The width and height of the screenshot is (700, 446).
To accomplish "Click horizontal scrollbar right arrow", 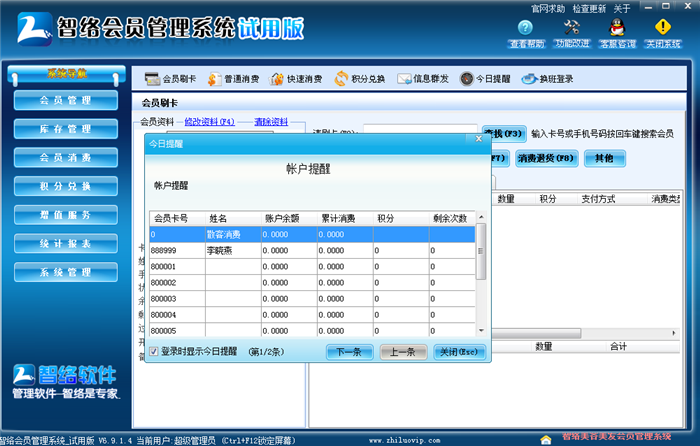I will [x=674, y=333].
